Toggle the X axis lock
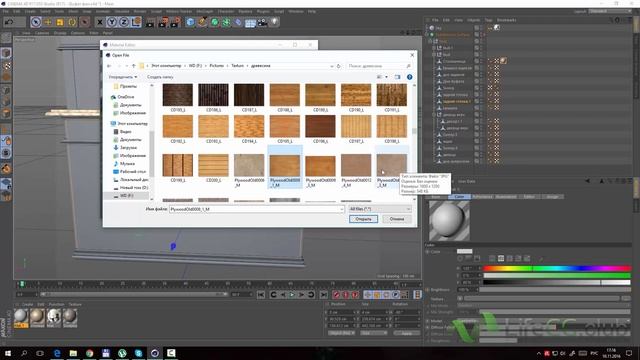 (x=100, y=22)
